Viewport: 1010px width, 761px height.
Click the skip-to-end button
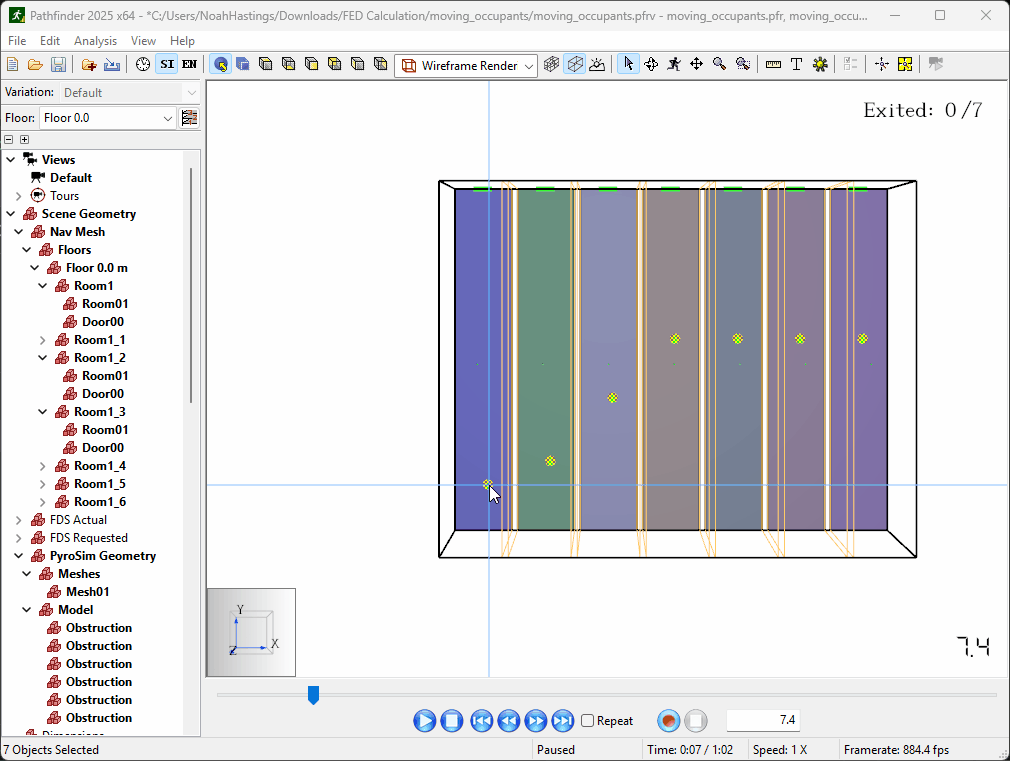coord(562,720)
